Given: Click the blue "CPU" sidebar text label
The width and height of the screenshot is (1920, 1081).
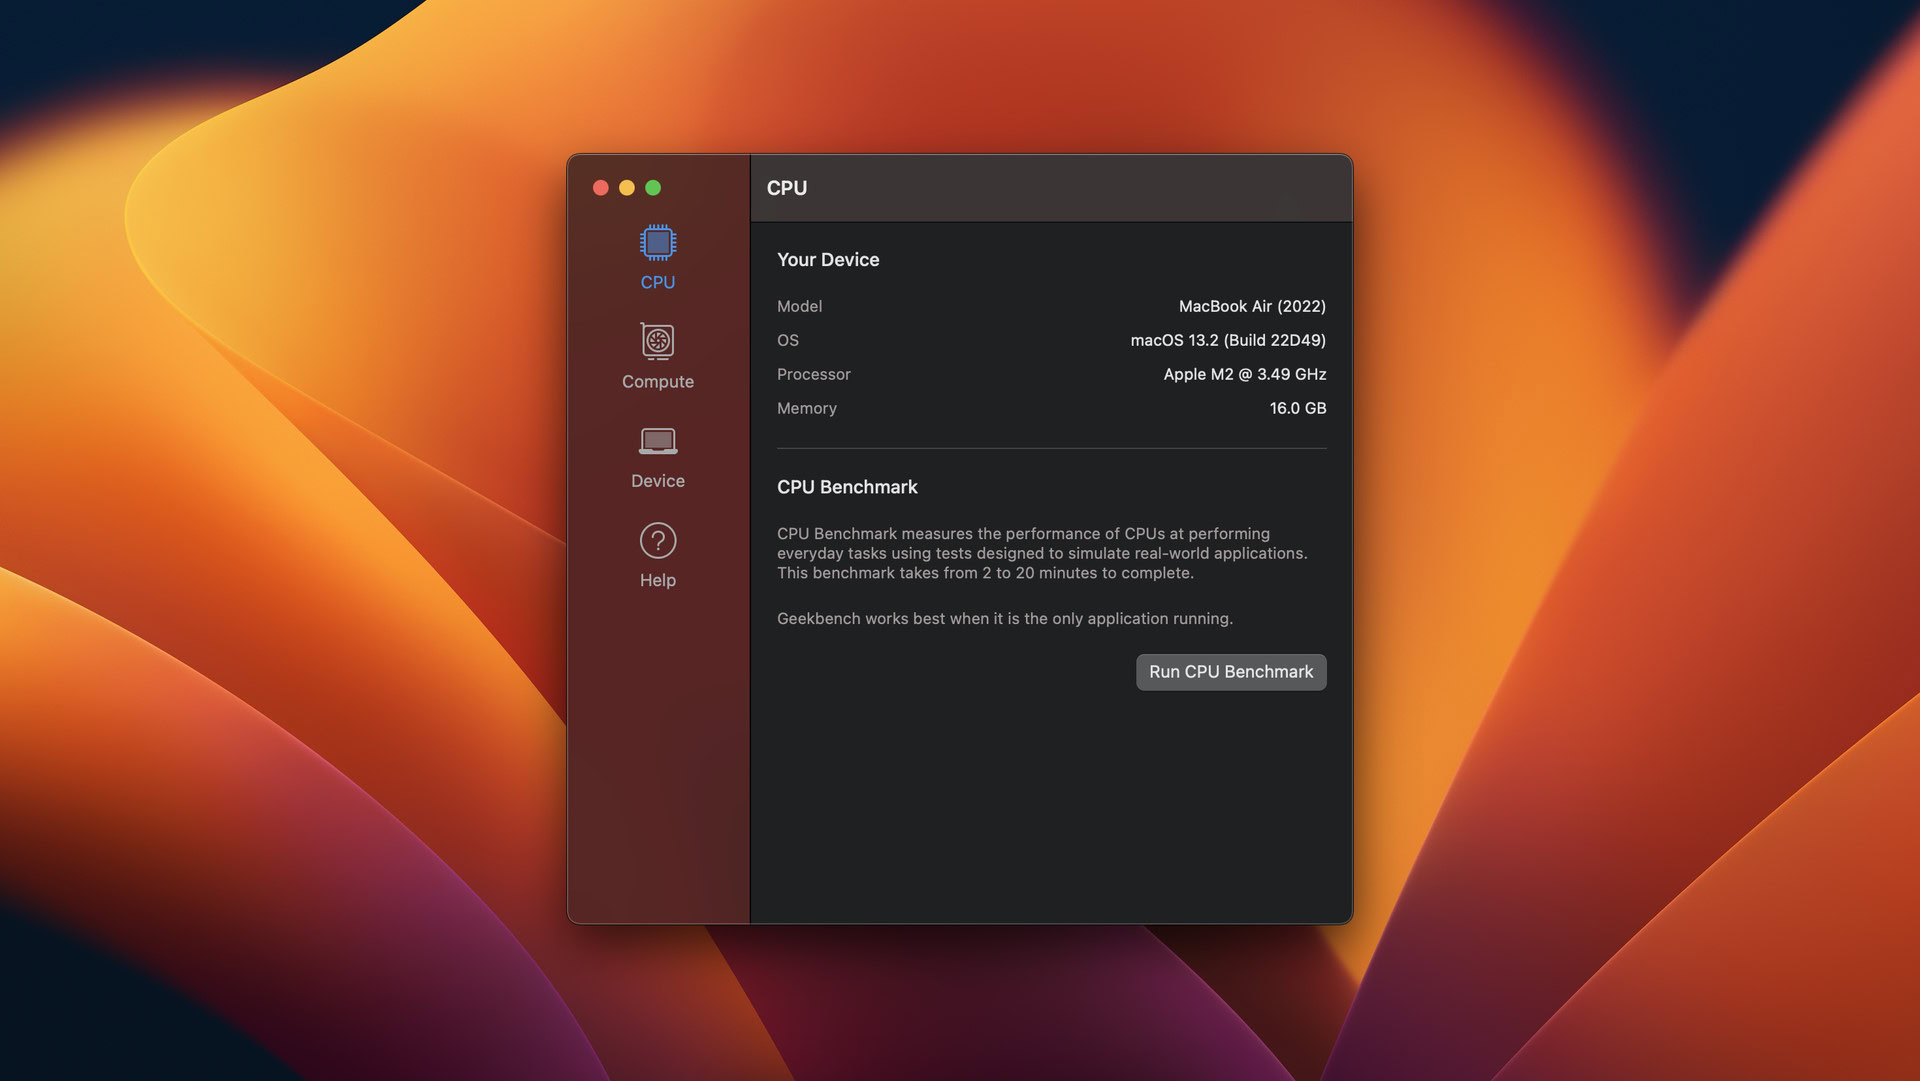Looking at the screenshot, I should [658, 283].
